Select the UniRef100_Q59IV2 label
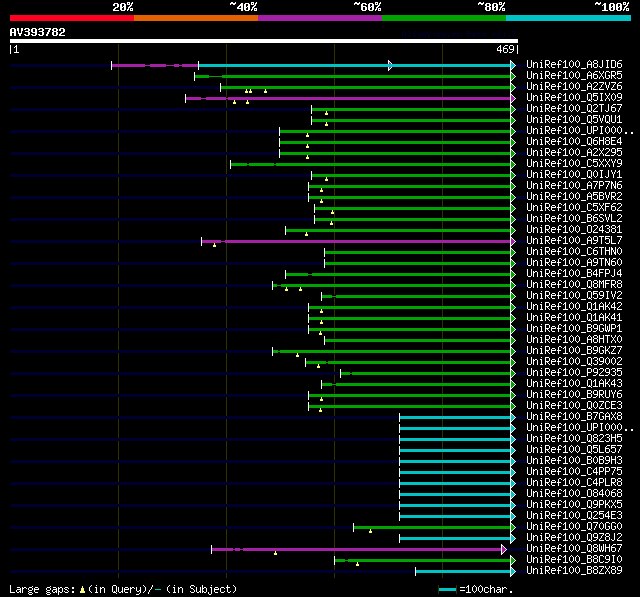Screen dimensions: 640x597 tap(574, 296)
